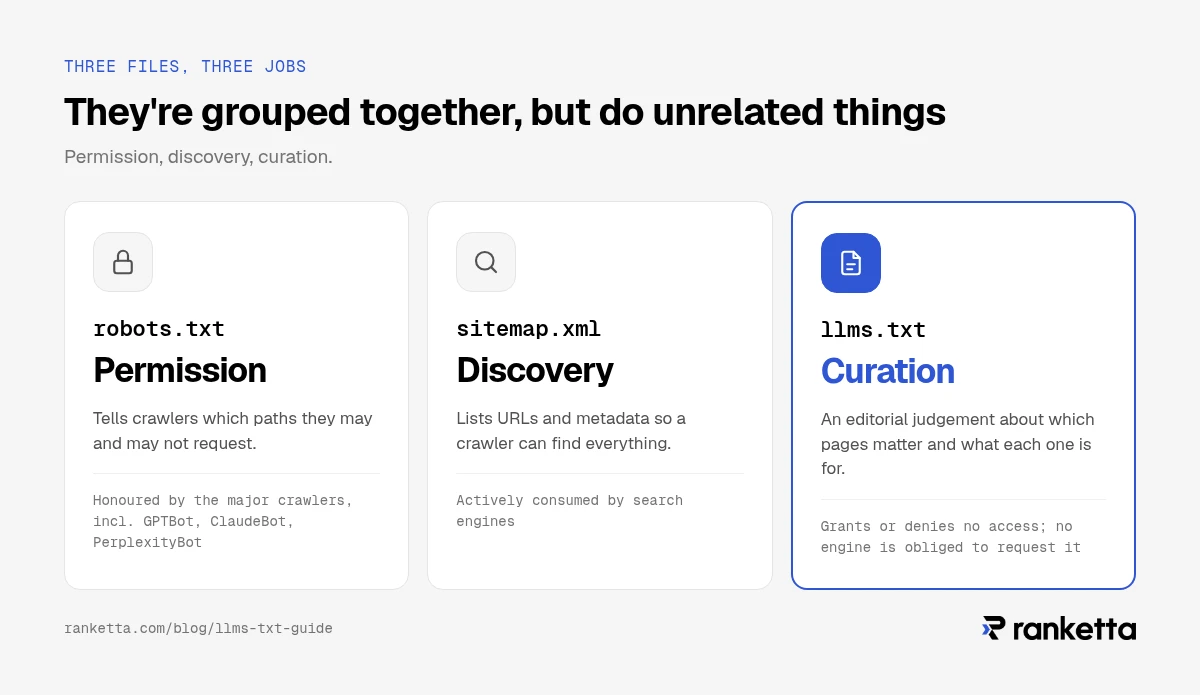
Task: Click the subtitle "Permission, discovery, curation."
Action: click(198, 157)
